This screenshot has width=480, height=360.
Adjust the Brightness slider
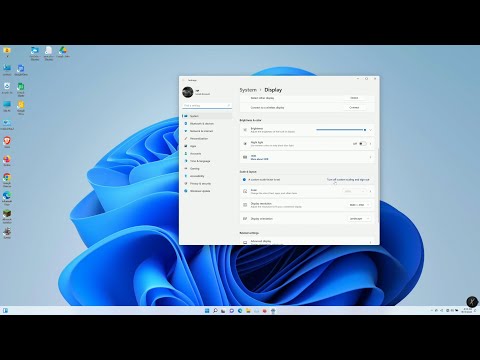click(x=341, y=130)
